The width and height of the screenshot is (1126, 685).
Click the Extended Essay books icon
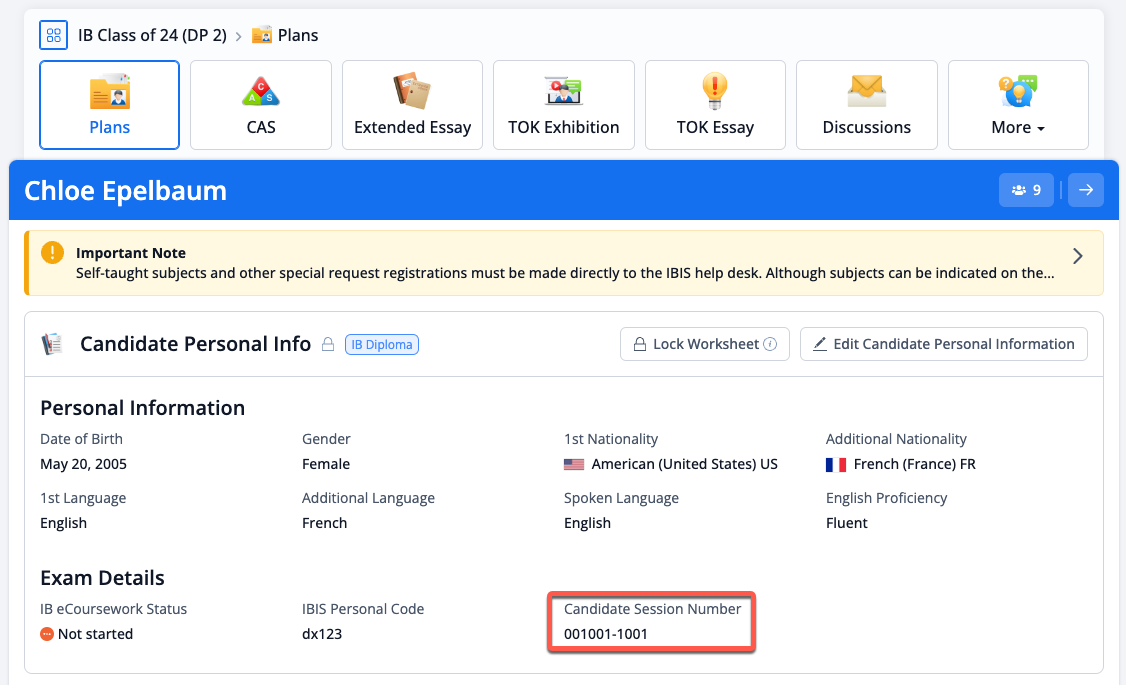tap(412, 90)
